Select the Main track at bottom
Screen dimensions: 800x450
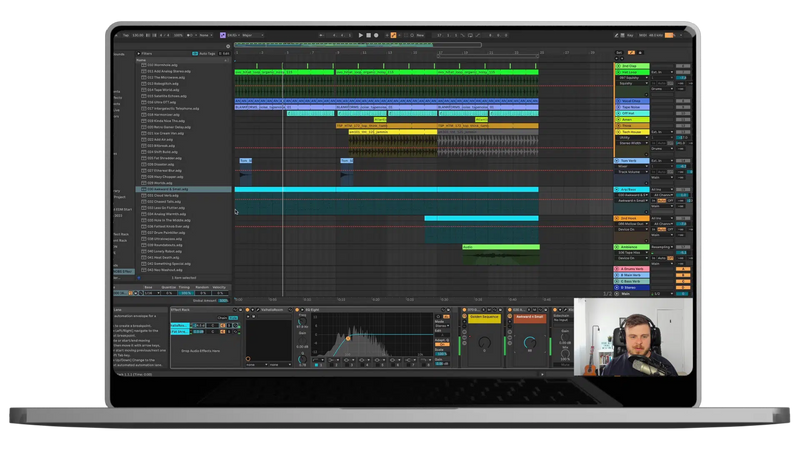630,294
